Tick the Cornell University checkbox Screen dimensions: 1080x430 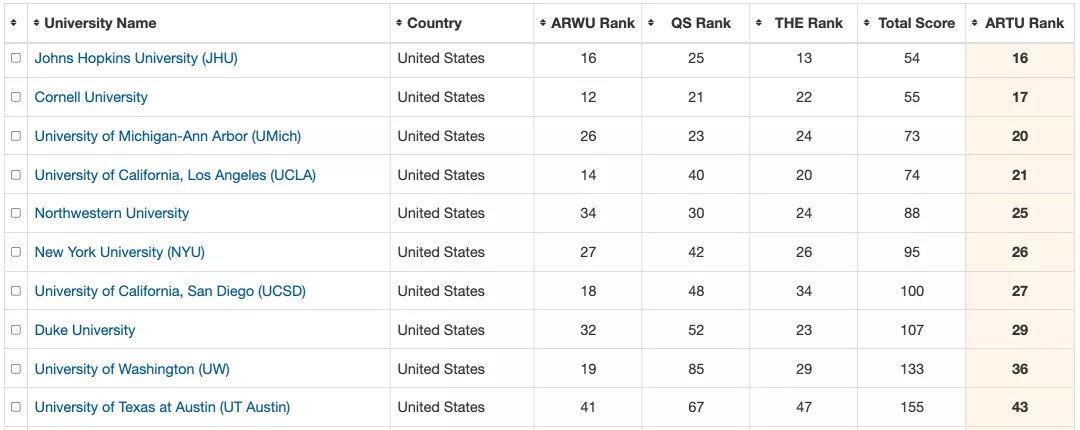coord(16,97)
